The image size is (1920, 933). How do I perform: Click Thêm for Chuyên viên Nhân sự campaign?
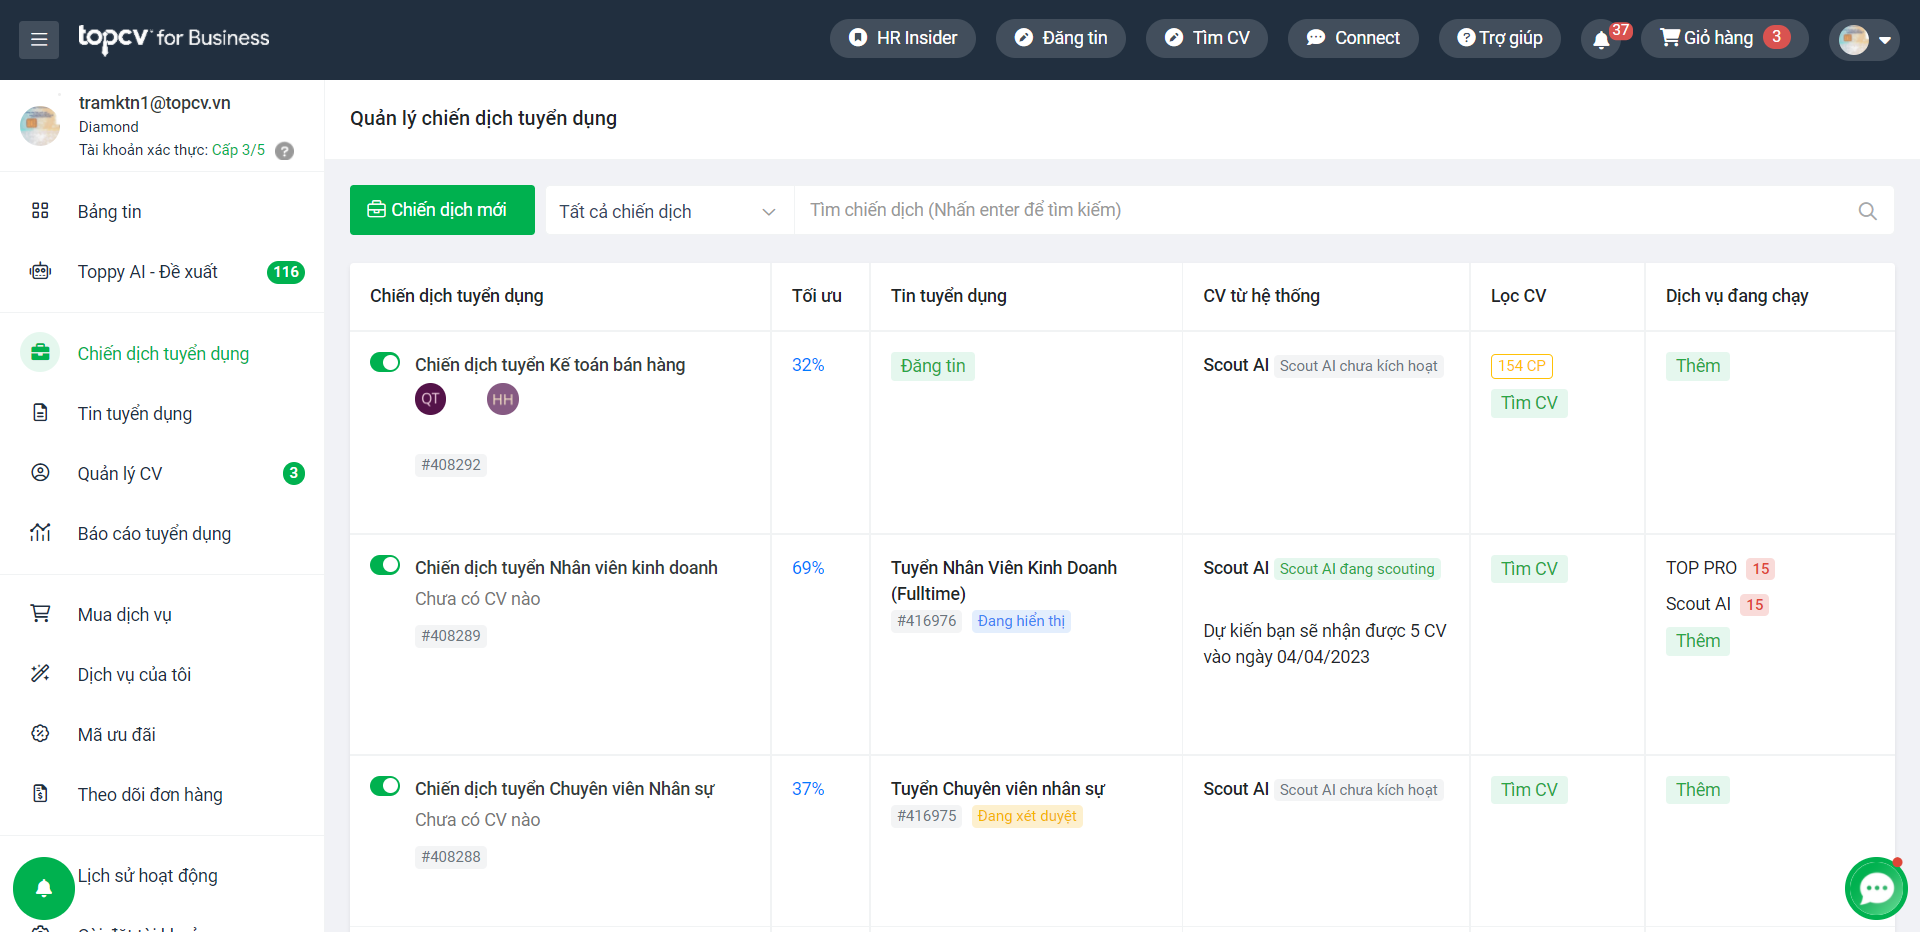pyautogui.click(x=1698, y=790)
